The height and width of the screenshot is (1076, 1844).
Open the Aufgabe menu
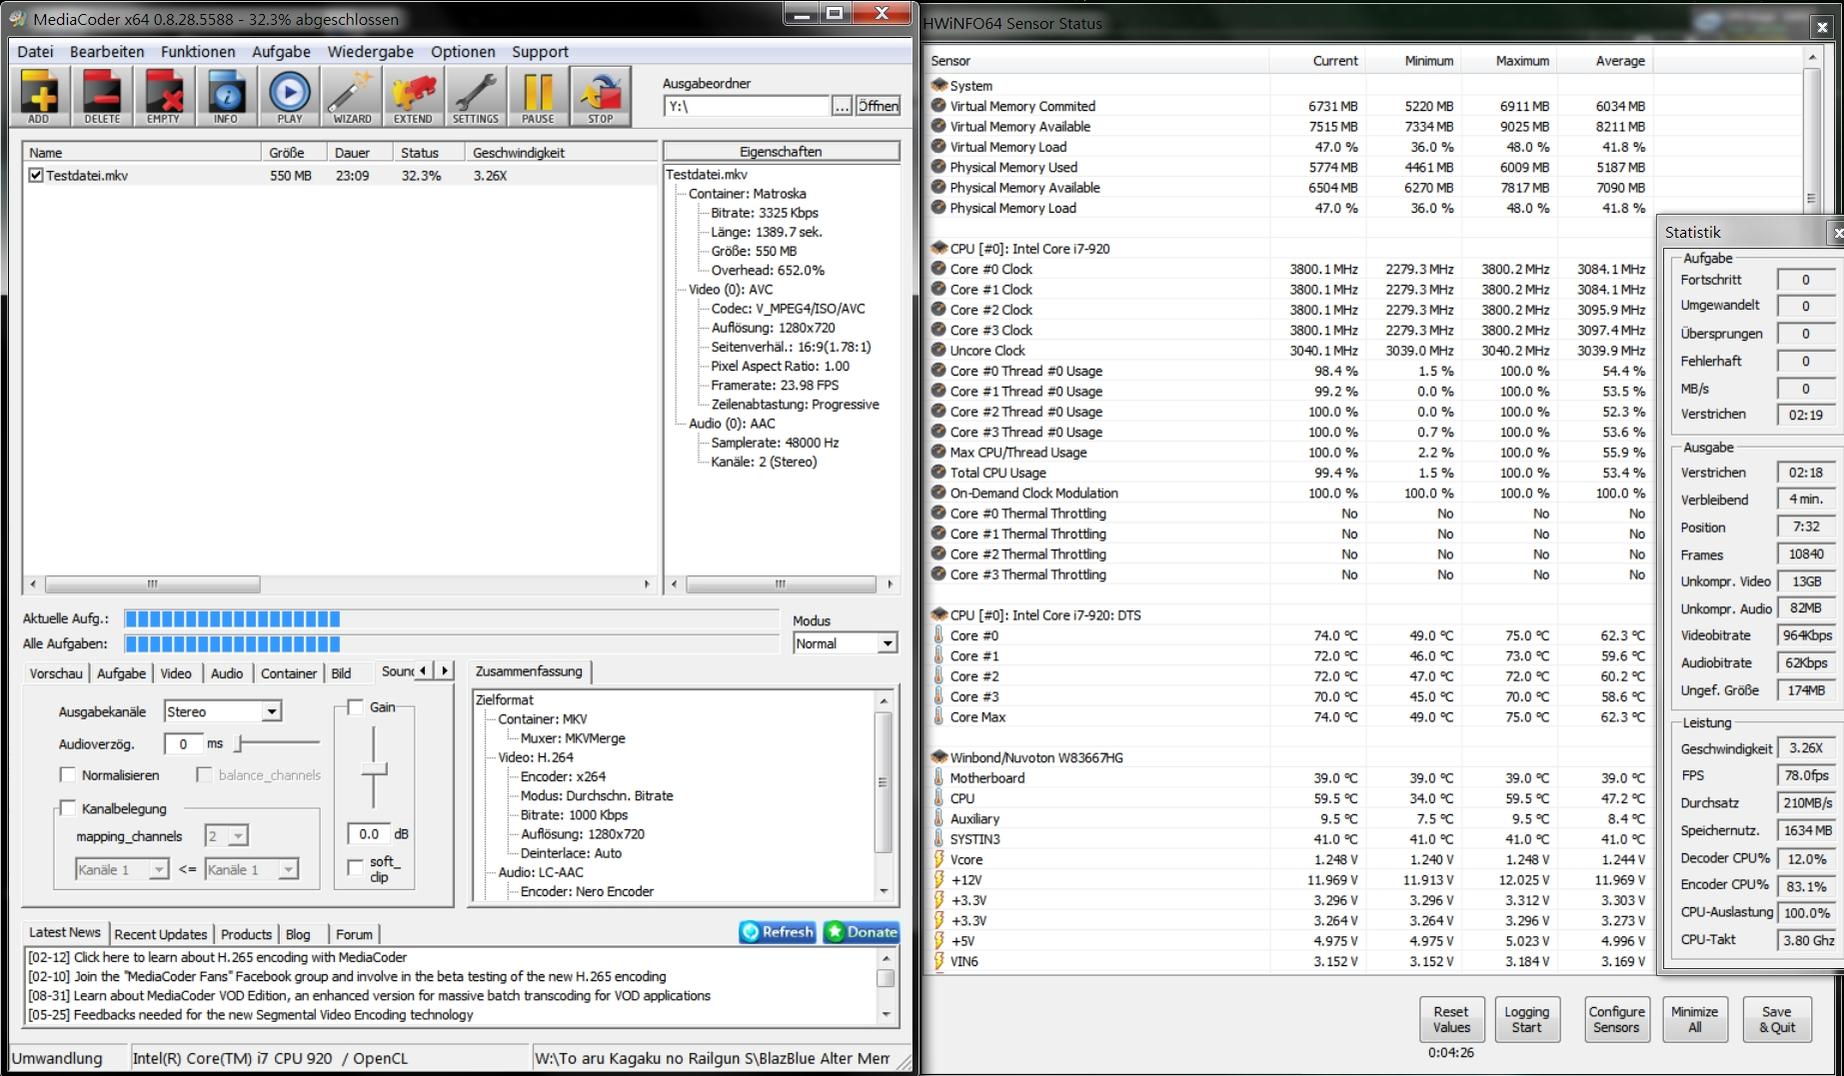coord(281,52)
